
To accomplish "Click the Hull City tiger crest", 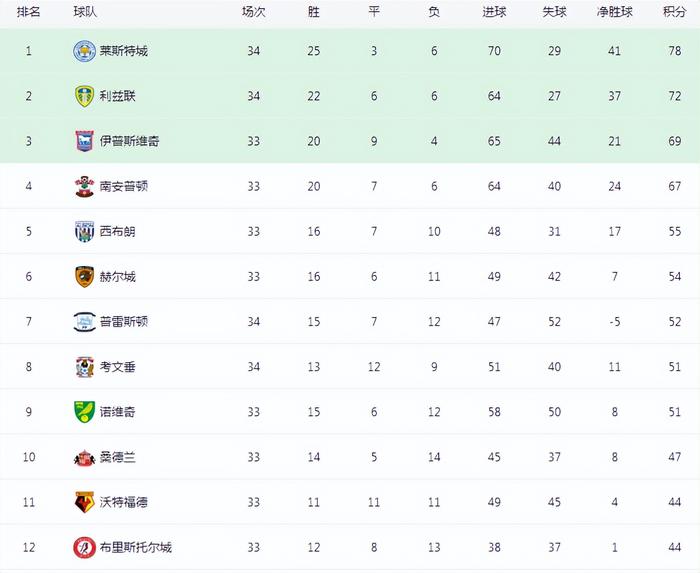I will 84,277.
